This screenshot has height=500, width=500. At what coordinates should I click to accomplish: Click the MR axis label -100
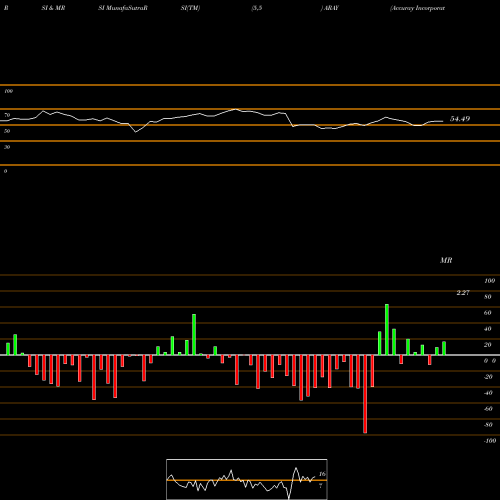pyautogui.click(x=490, y=441)
